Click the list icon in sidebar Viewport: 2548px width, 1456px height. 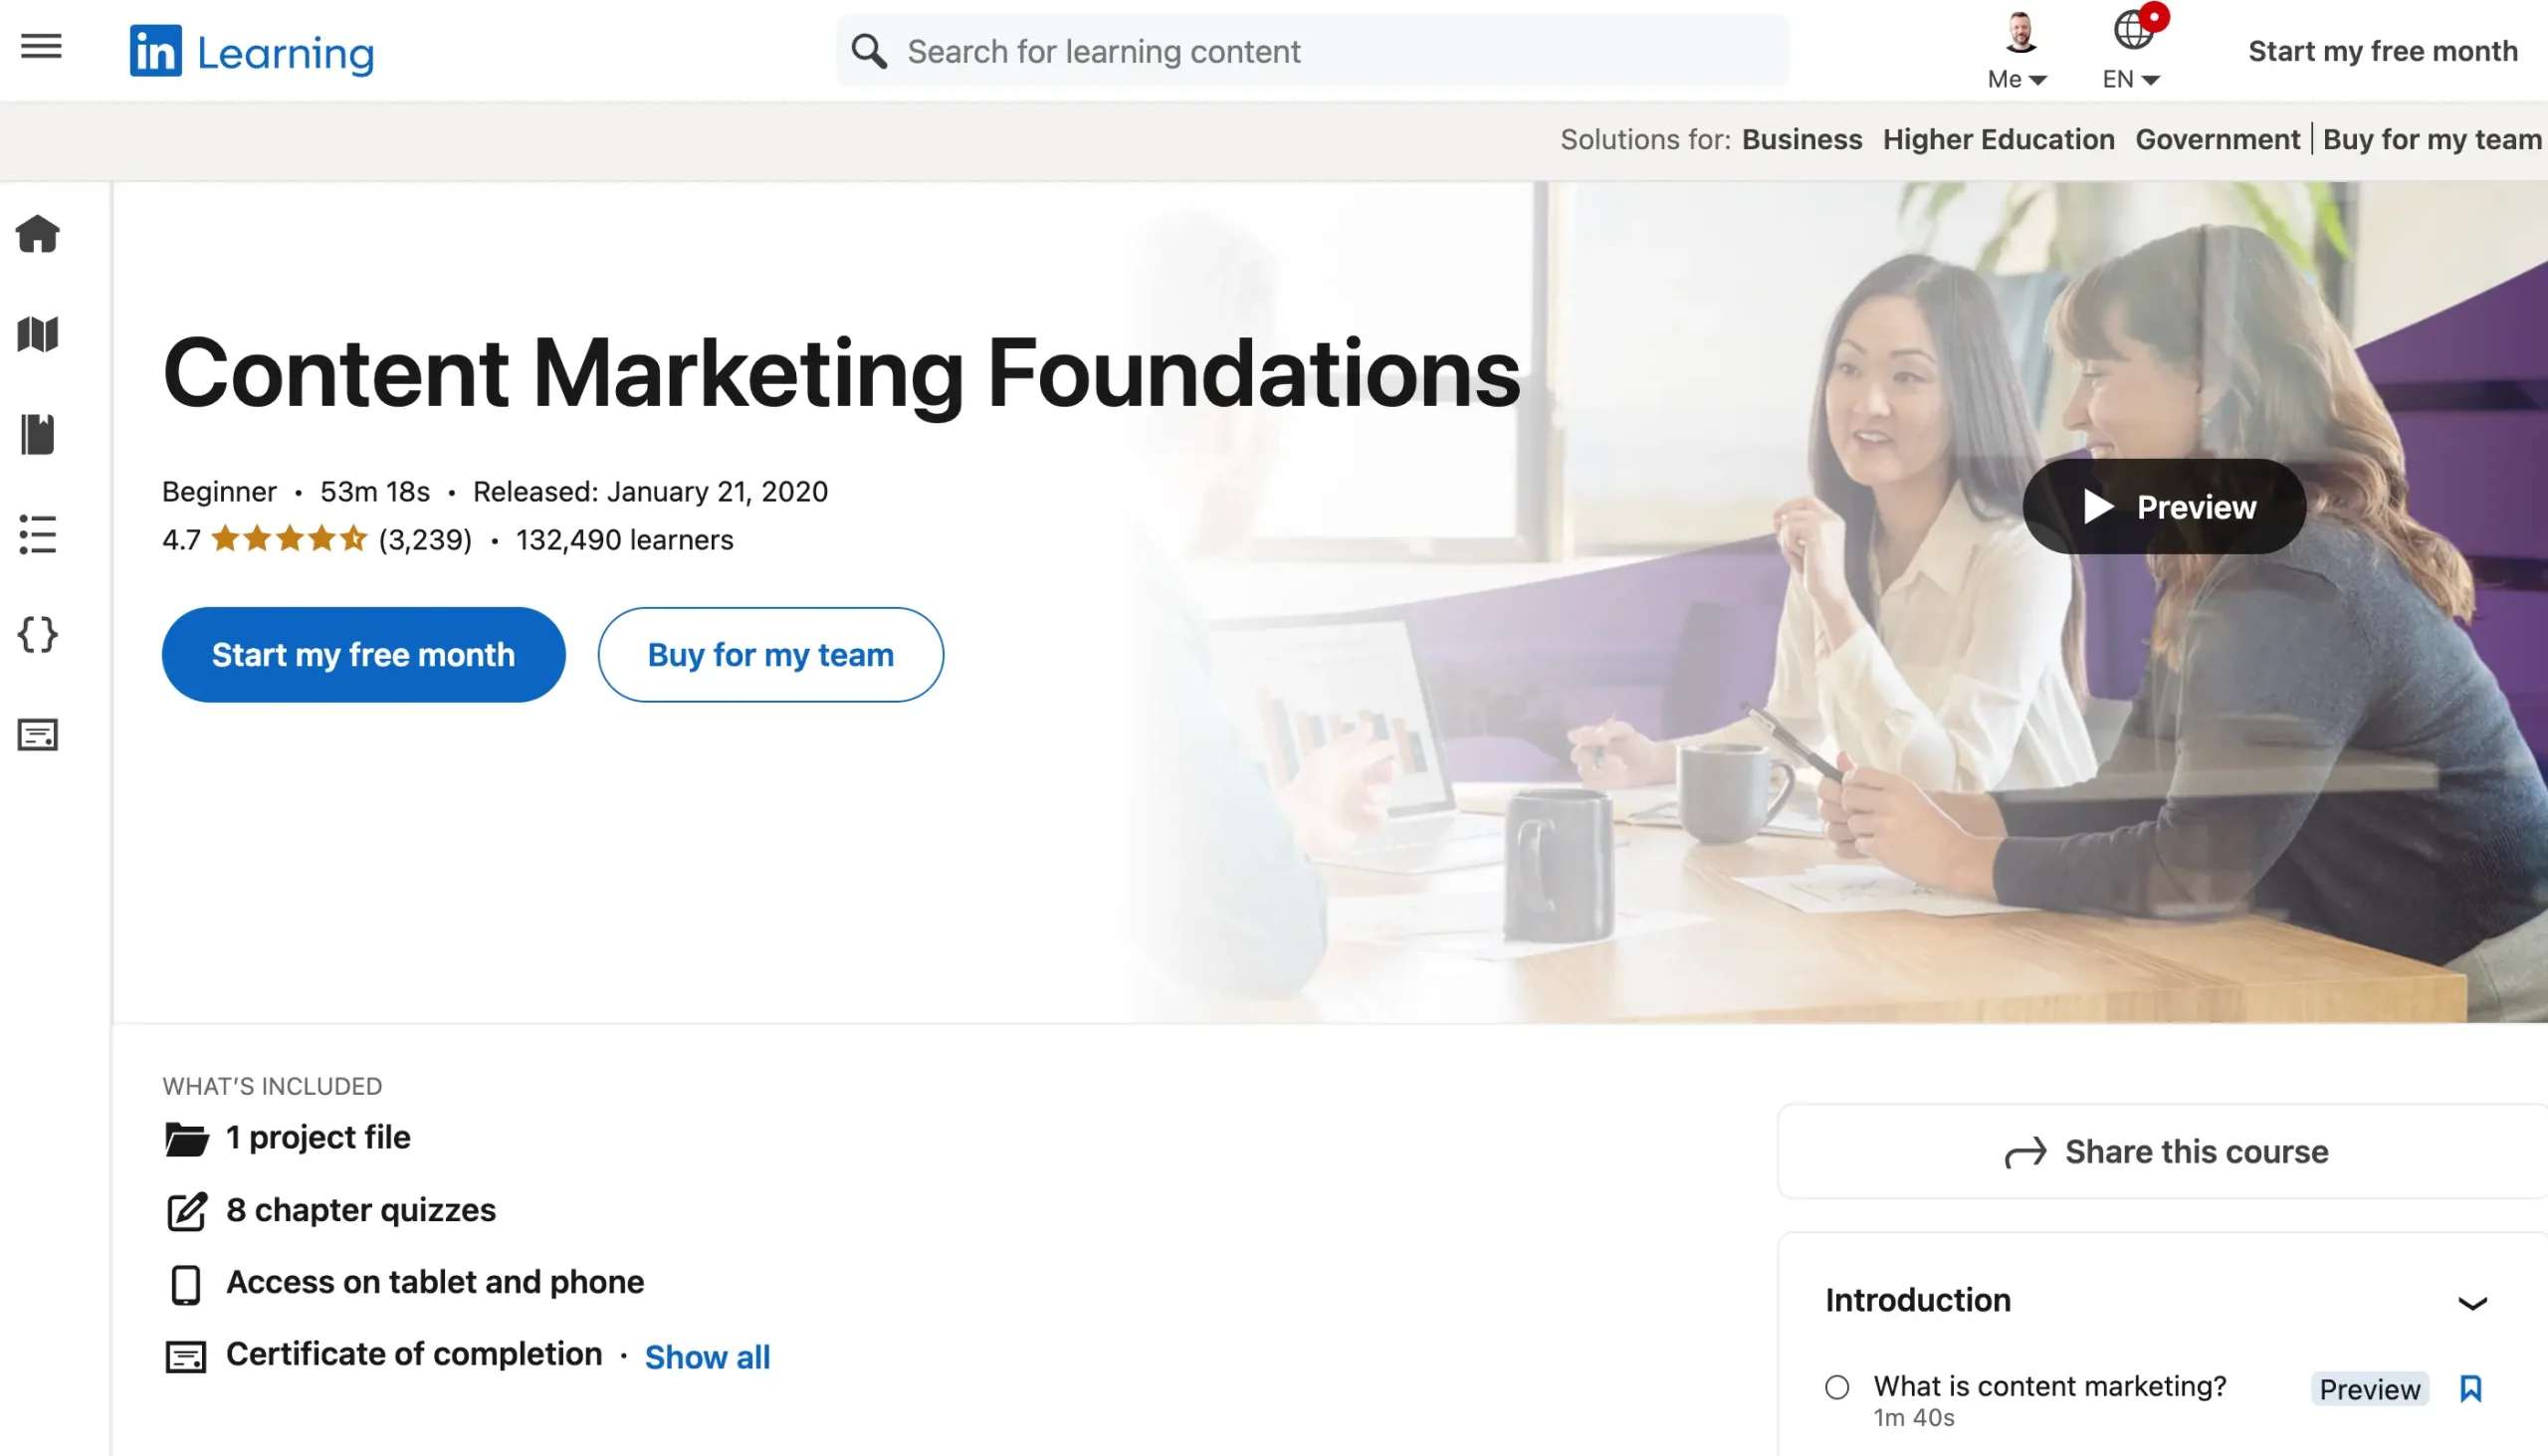38,534
